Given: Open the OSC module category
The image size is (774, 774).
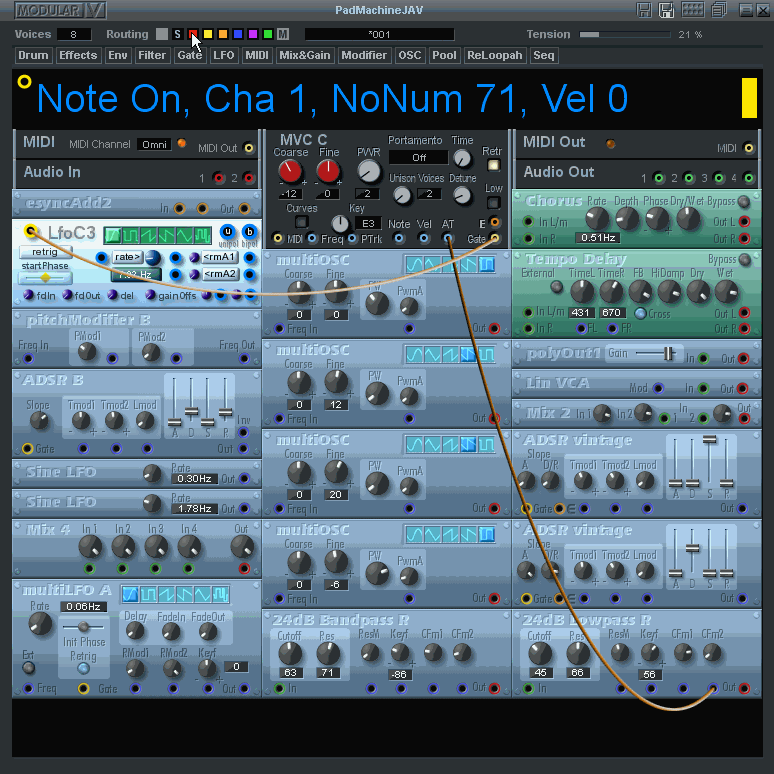Looking at the screenshot, I should (410, 55).
